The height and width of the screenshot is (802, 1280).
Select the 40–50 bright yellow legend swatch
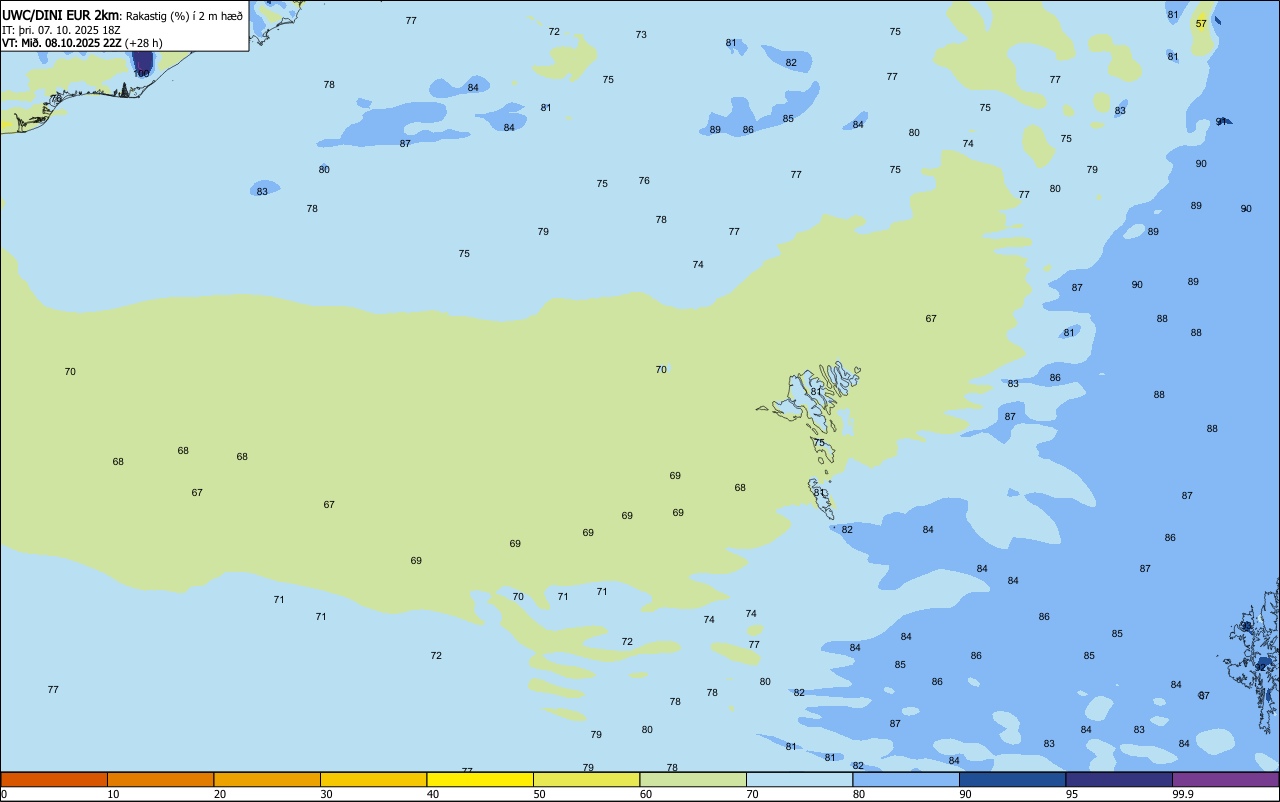coord(480,779)
